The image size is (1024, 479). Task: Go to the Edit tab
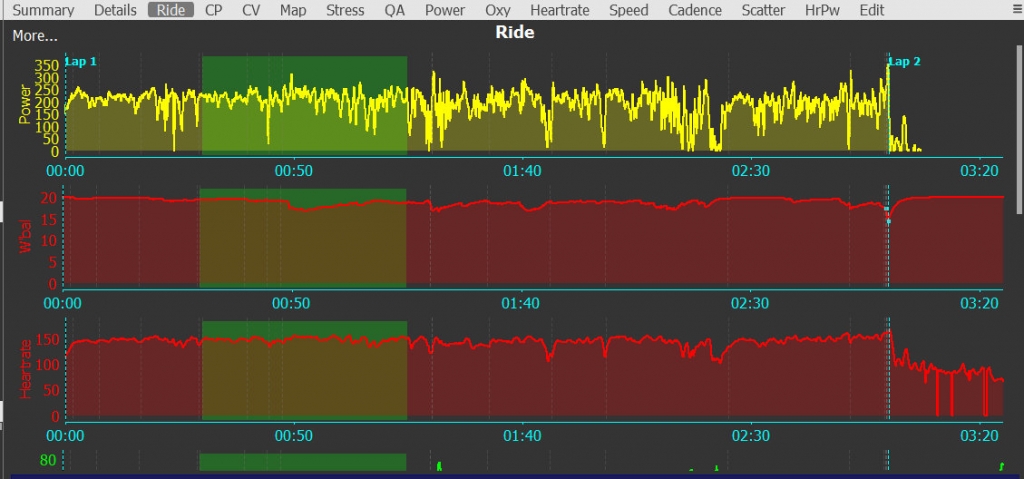(x=871, y=10)
